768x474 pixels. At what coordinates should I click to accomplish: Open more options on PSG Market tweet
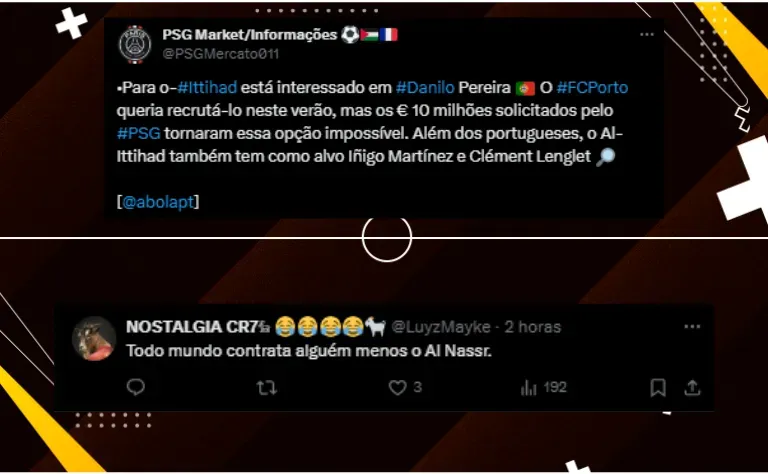coord(647,34)
